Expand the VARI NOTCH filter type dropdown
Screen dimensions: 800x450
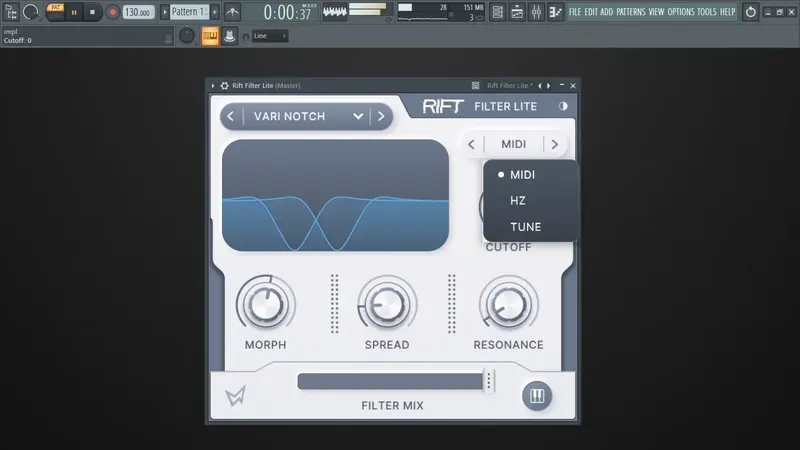click(x=358, y=116)
